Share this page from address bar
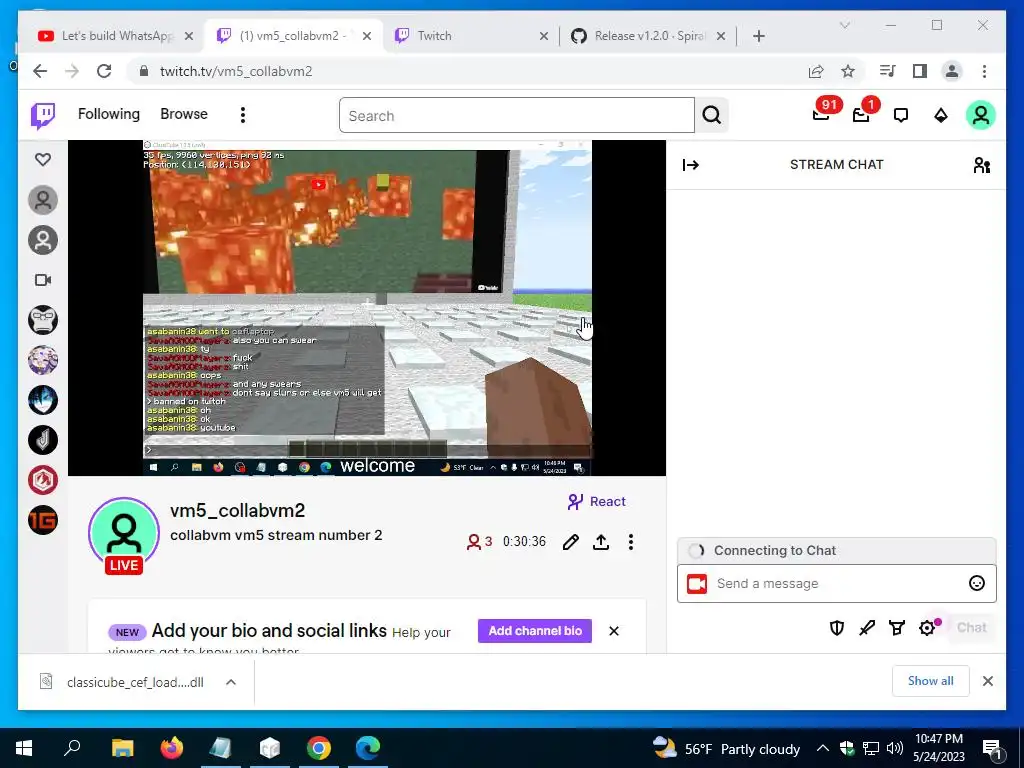Viewport: 1024px width, 768px height. pyautogui.click(x=816, y=71)
